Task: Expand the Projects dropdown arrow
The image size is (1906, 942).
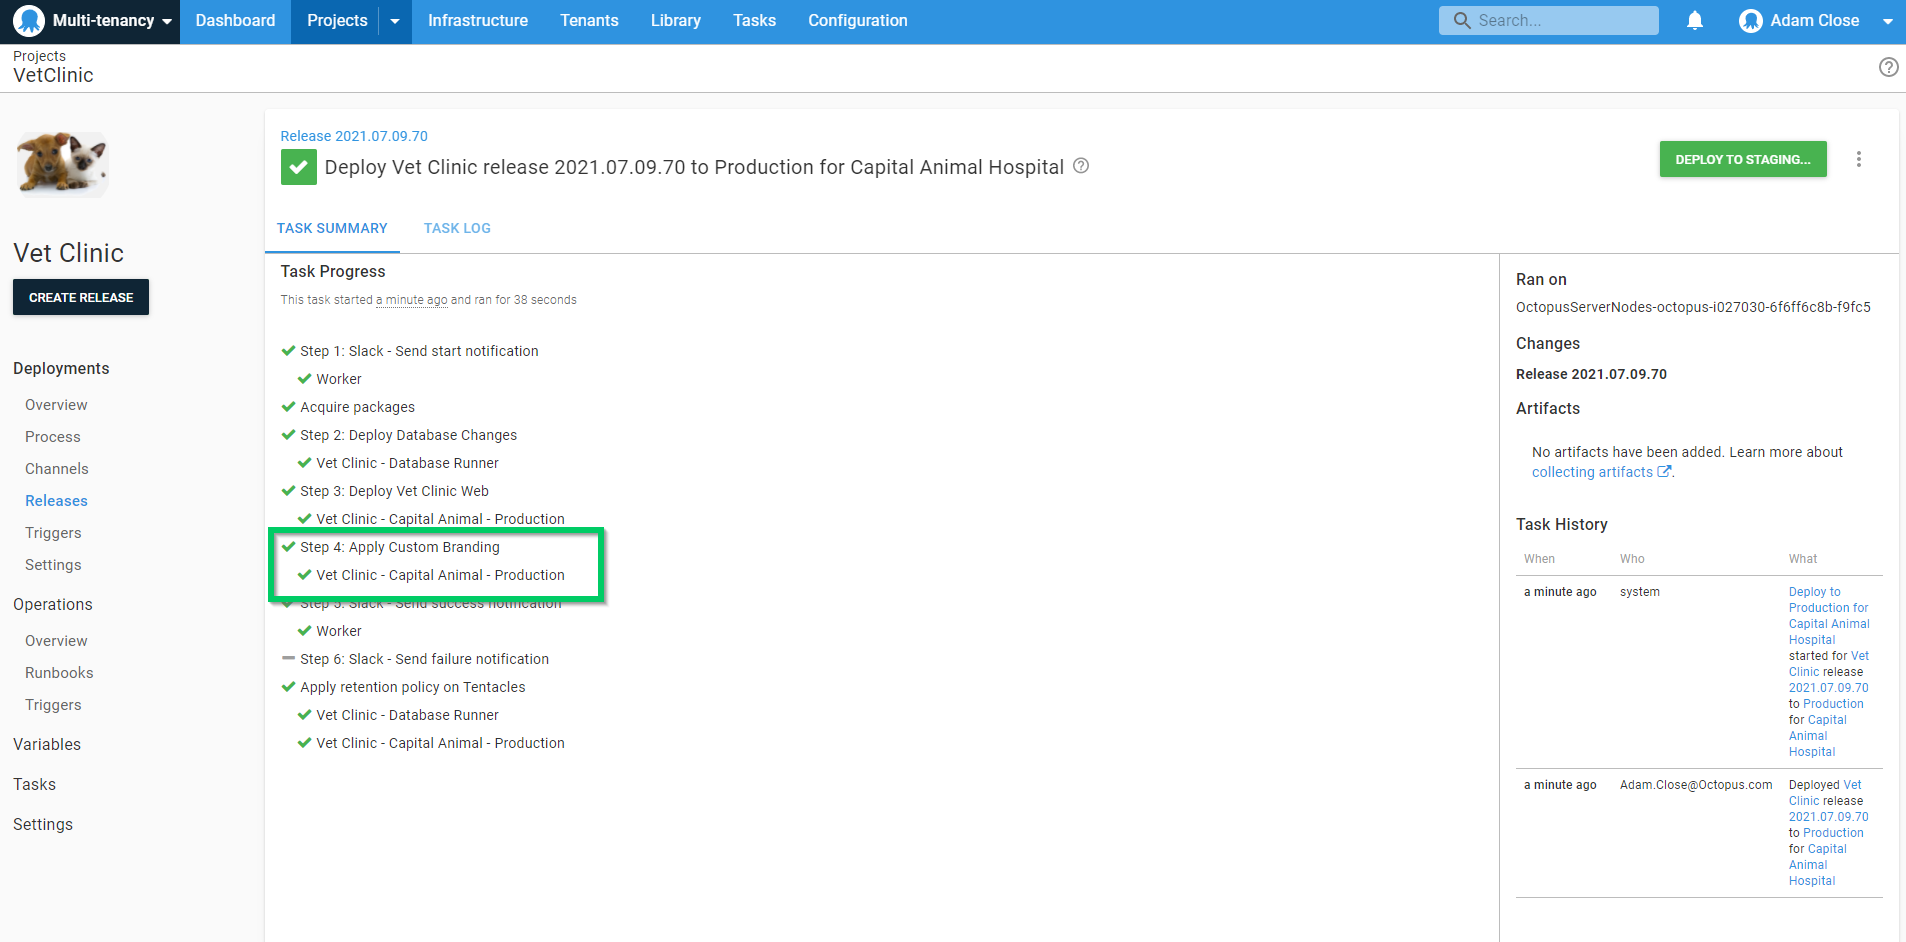Action: (395, 21)
